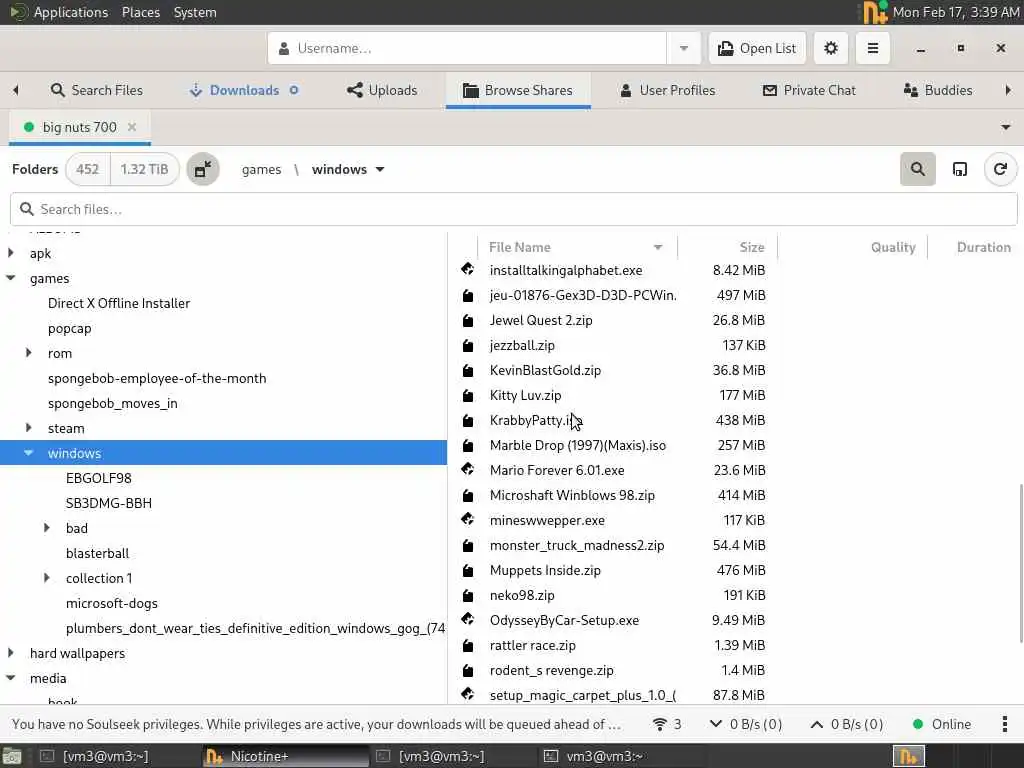The image size is (1024, 768).
Task: Click the save shares list icon
Action: 959,169
